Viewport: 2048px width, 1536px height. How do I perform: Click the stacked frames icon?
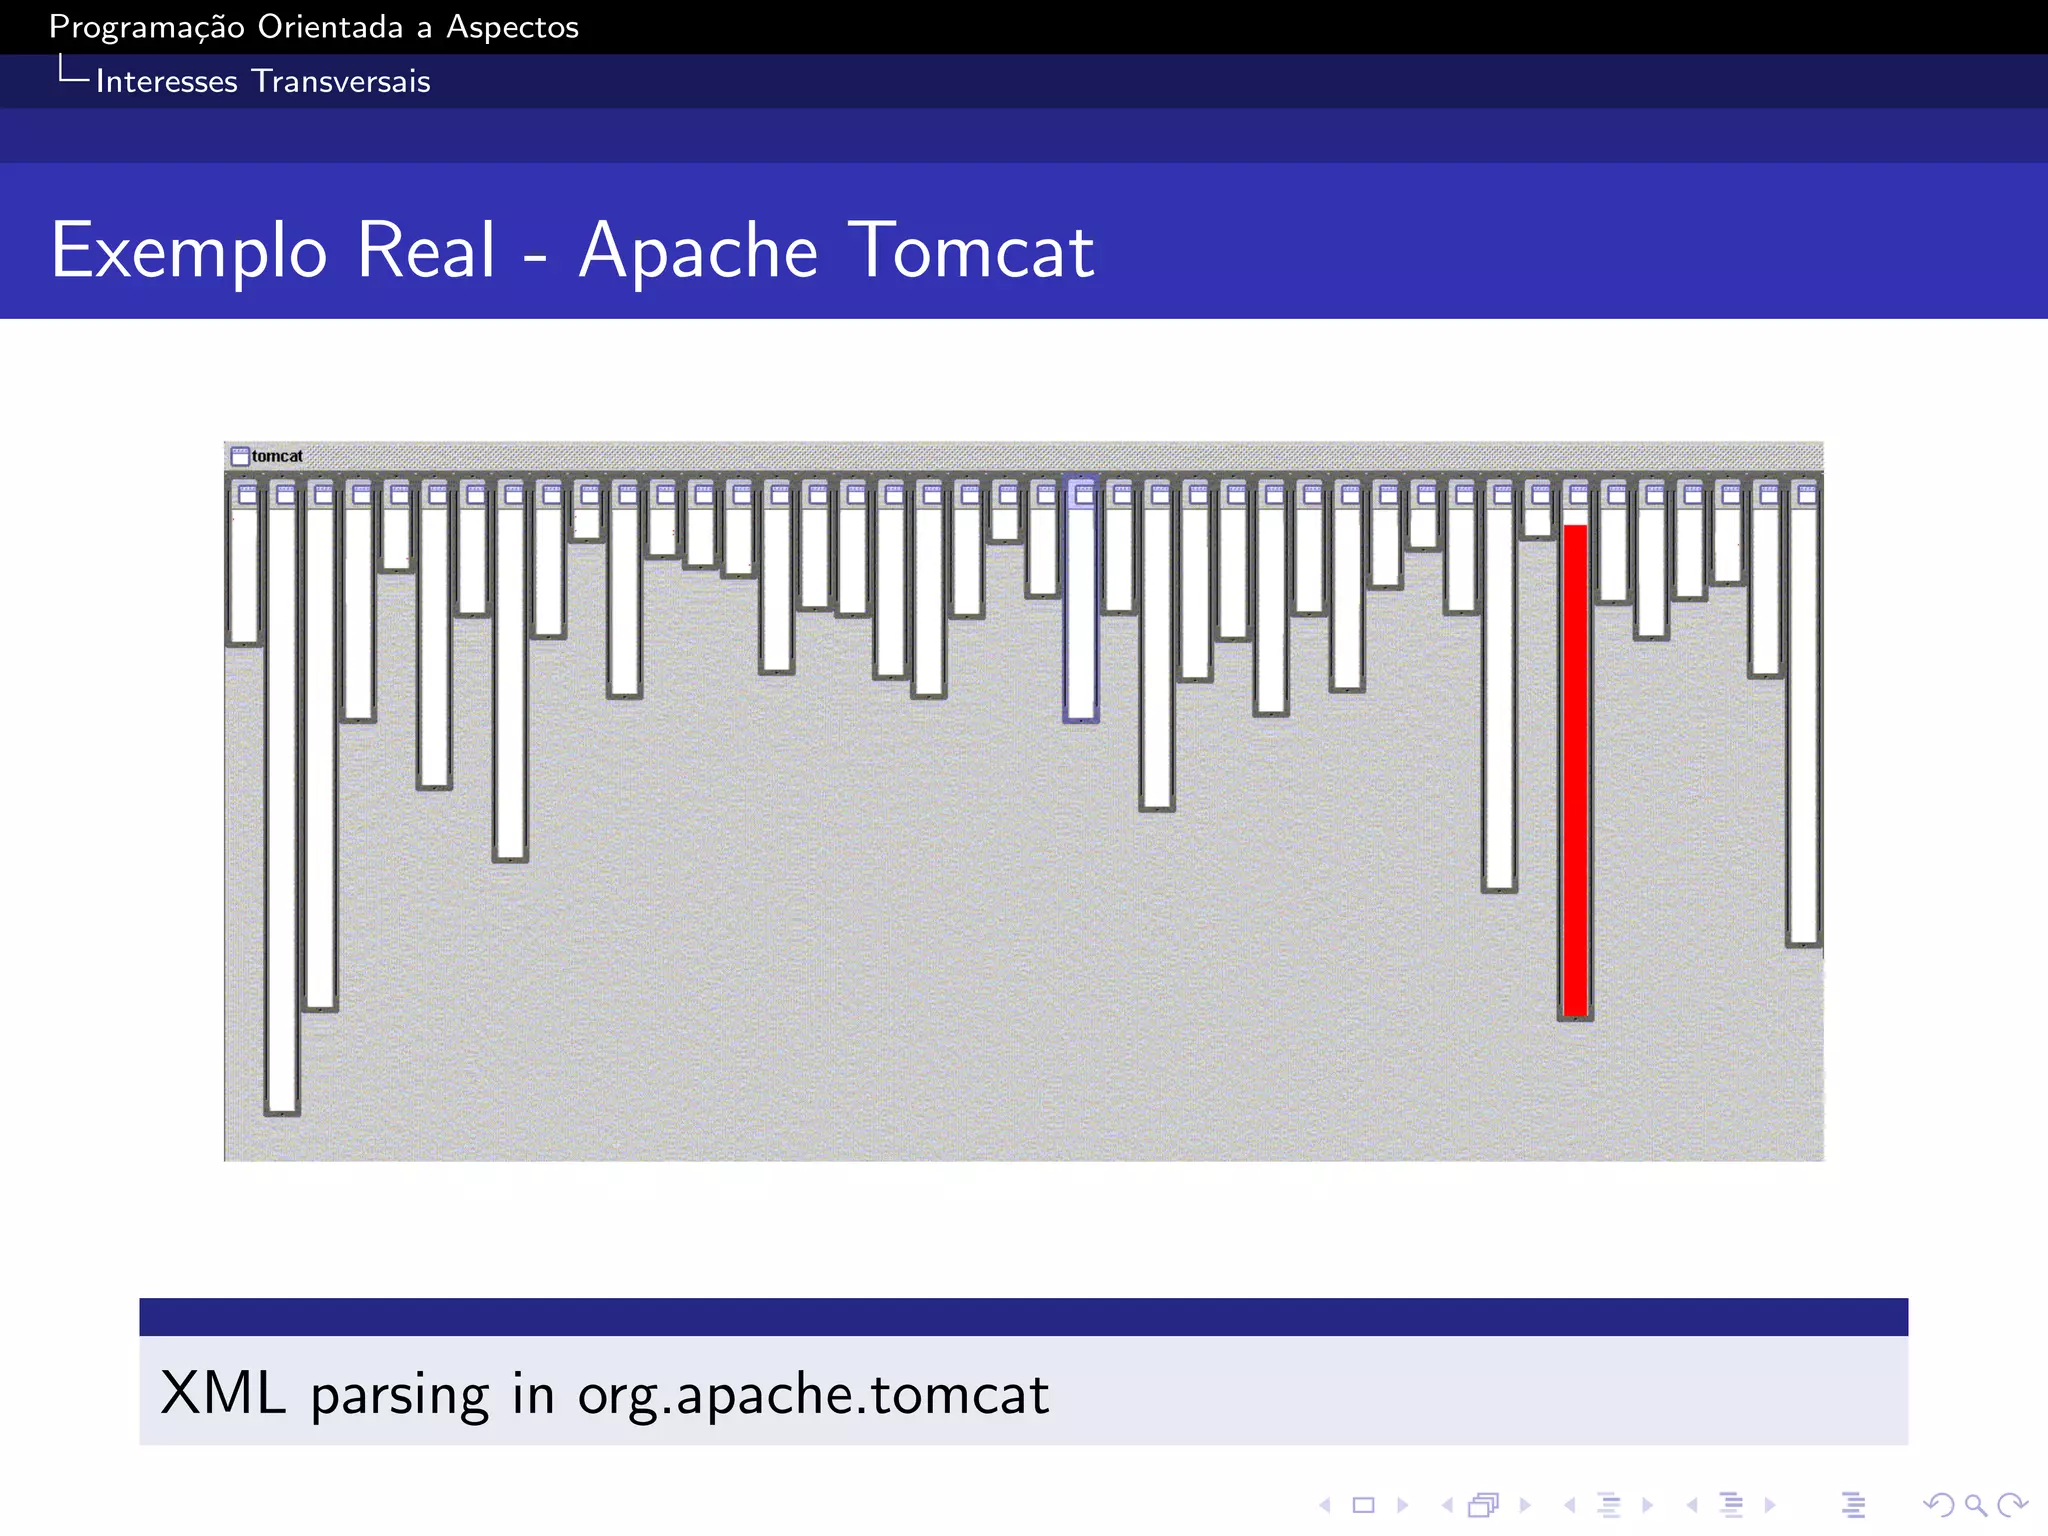[1484, 1505]
